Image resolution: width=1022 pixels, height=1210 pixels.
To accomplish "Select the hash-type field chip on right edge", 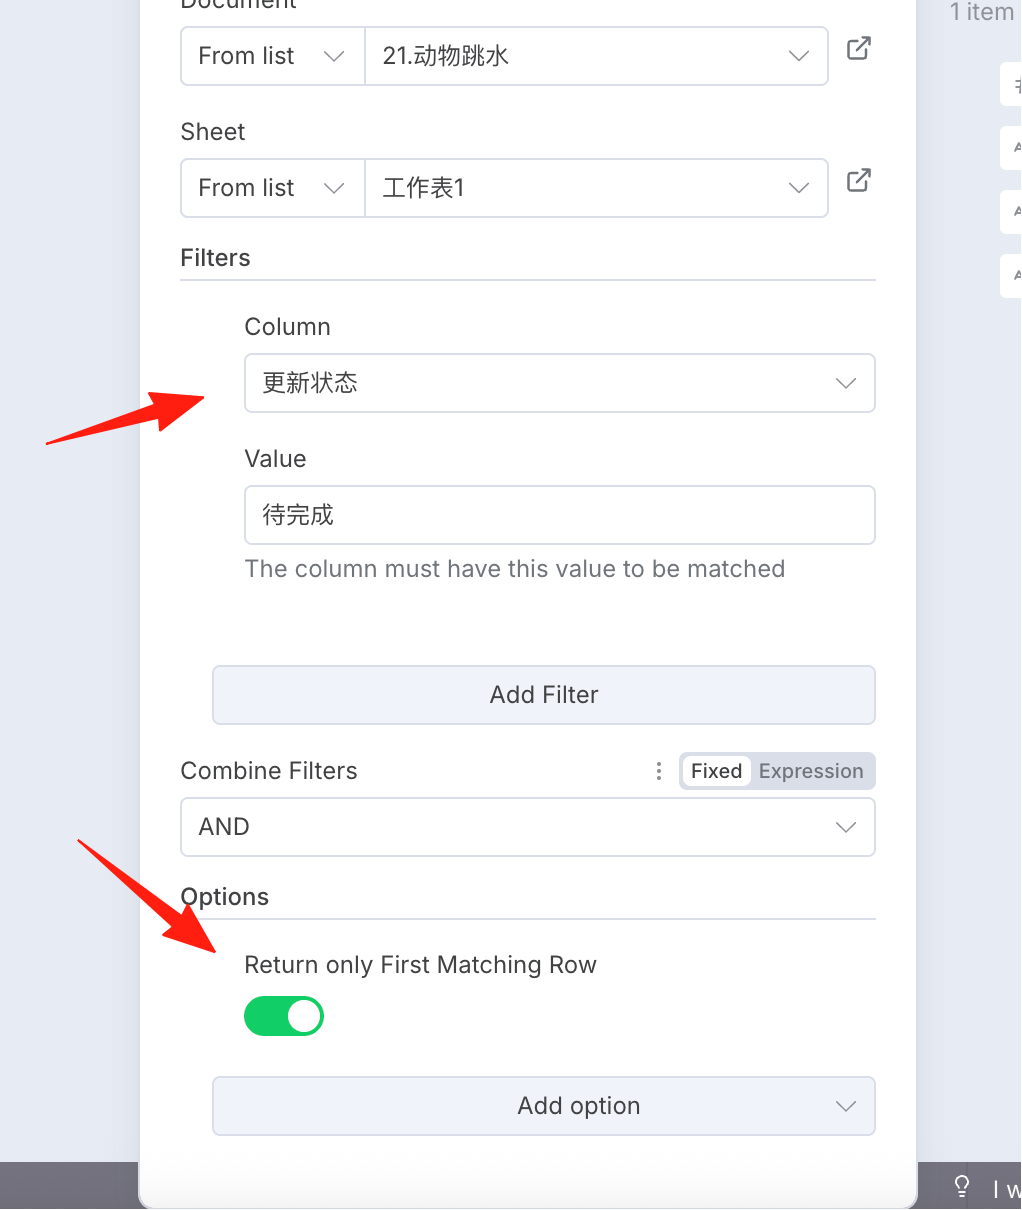I will pyautogui.click(x=1011, y=84).
